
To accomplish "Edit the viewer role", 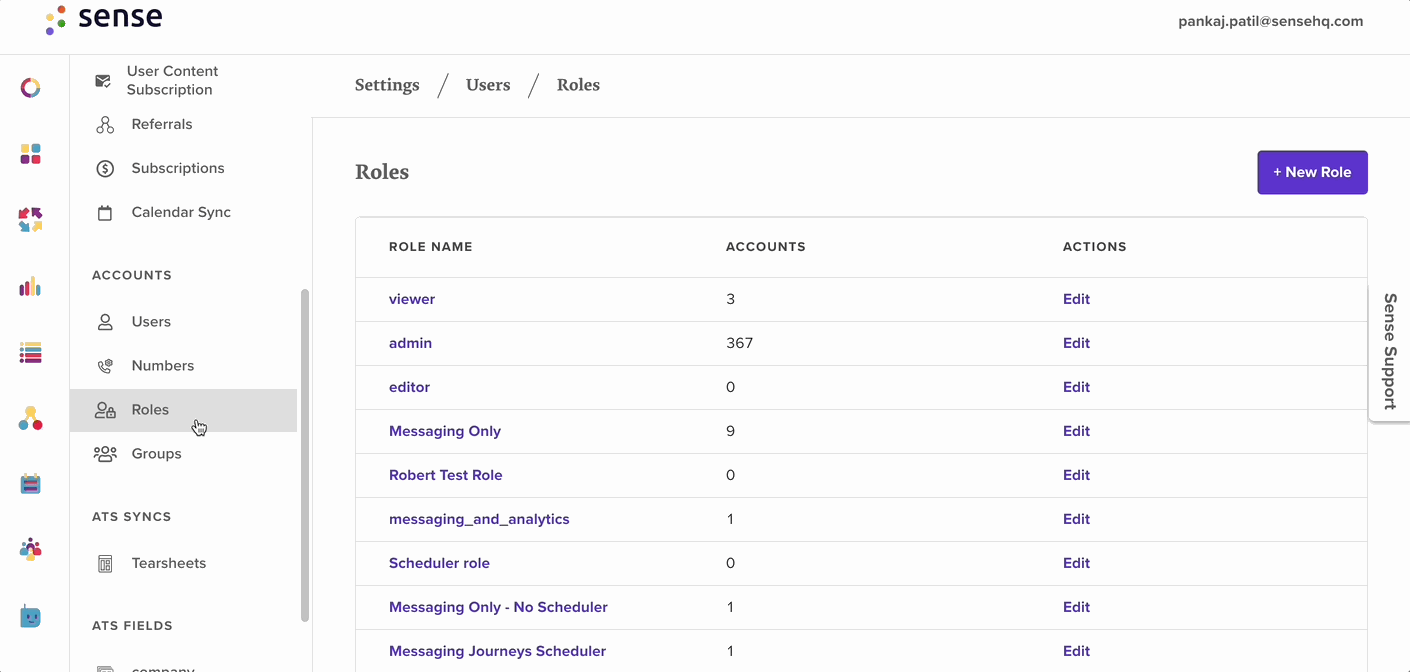I will (x=1076, y=299).
